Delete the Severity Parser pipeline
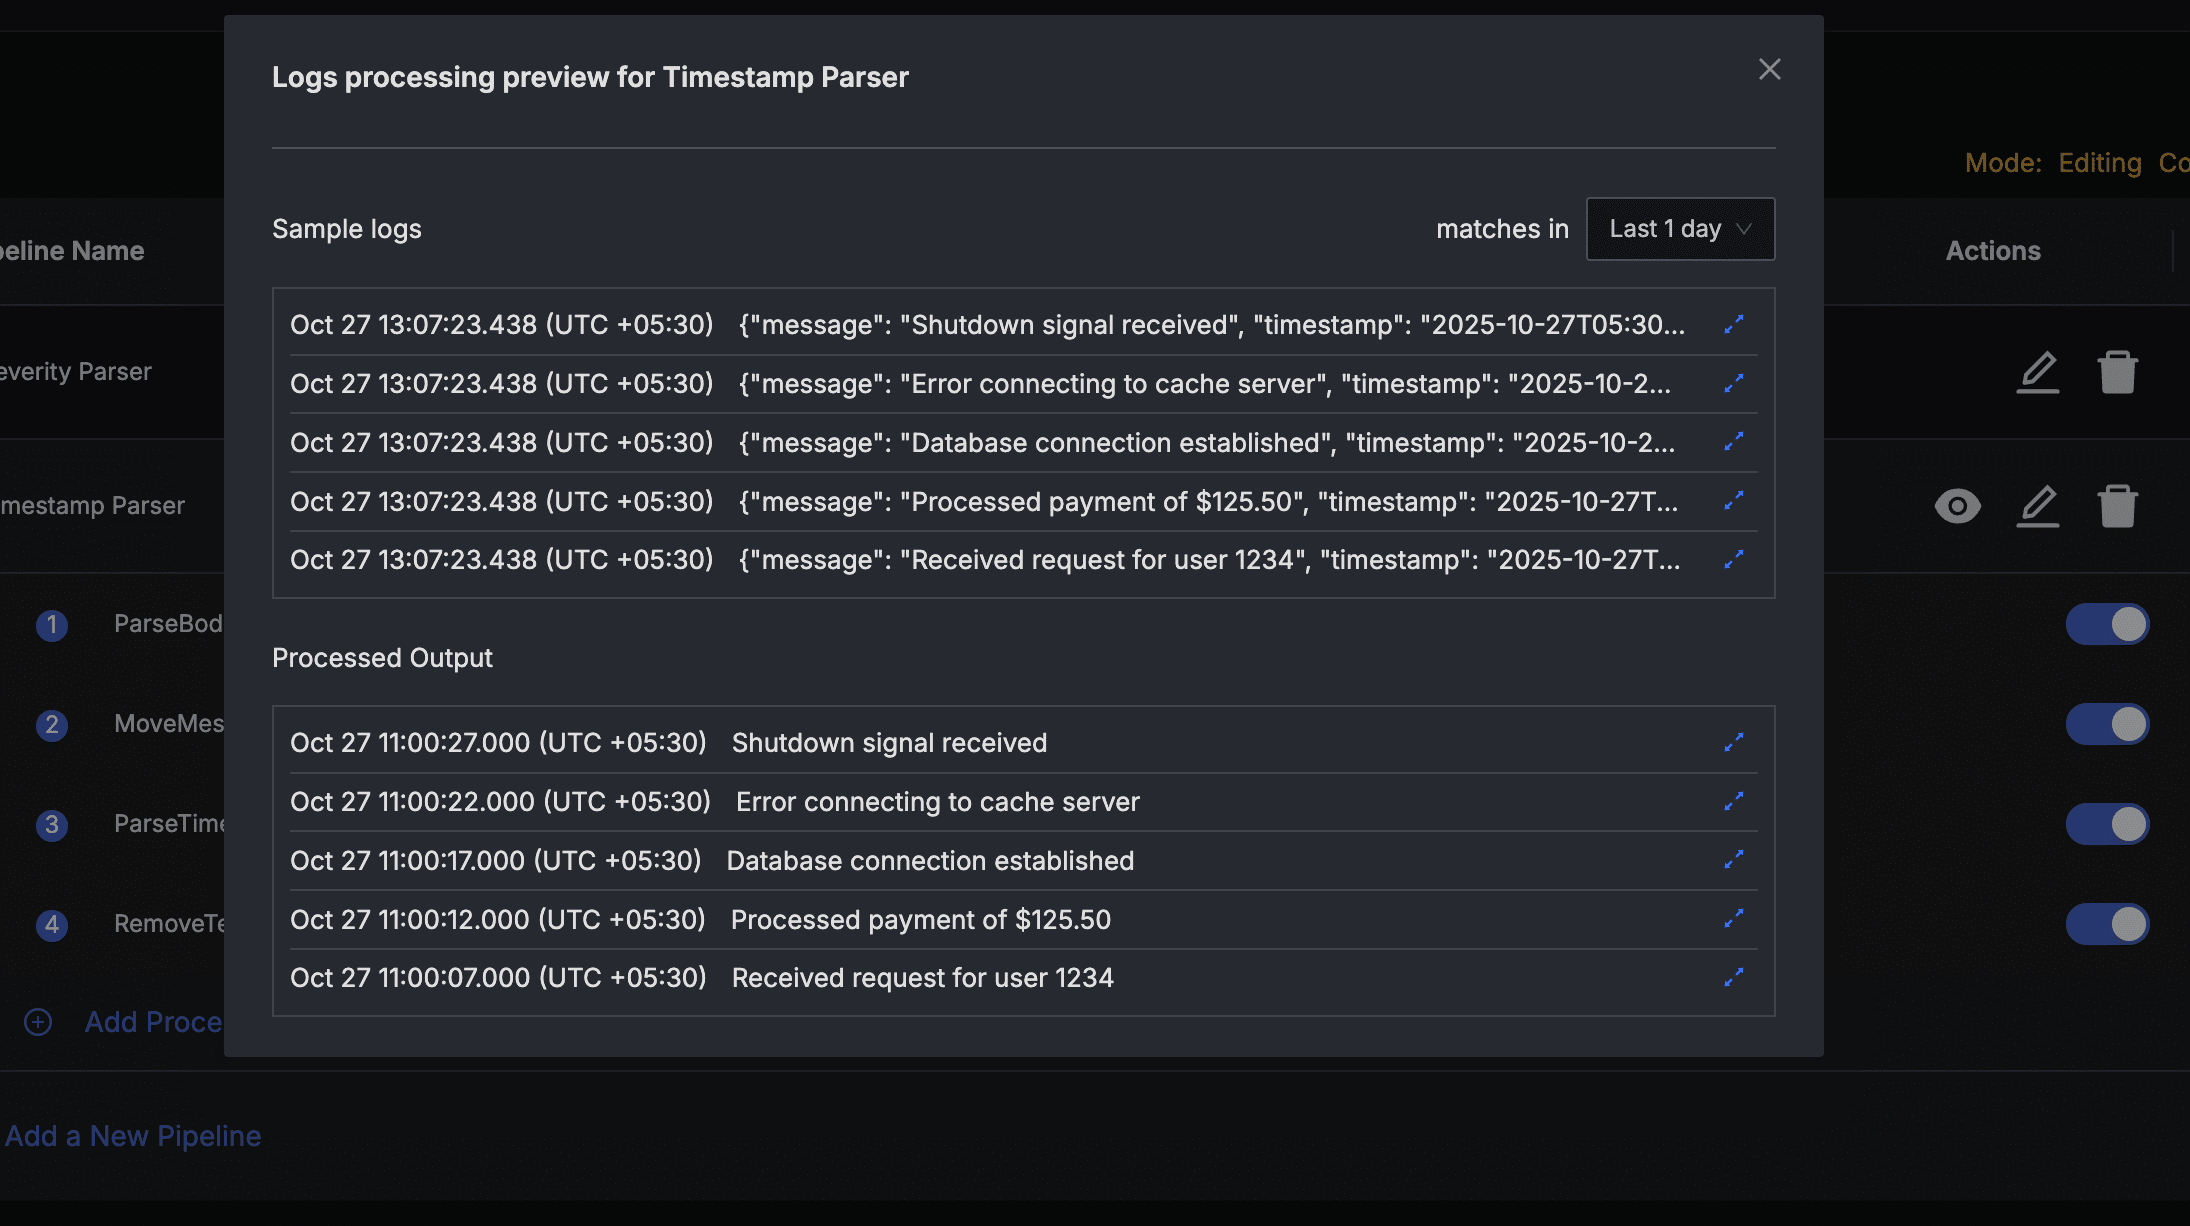The image size is (2190, 1226). 2117,371
